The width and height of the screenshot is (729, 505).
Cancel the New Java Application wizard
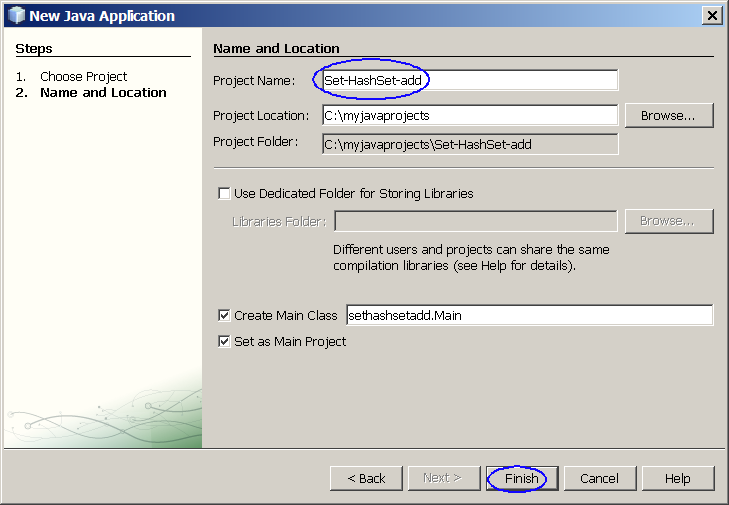(x=600, y=478)
